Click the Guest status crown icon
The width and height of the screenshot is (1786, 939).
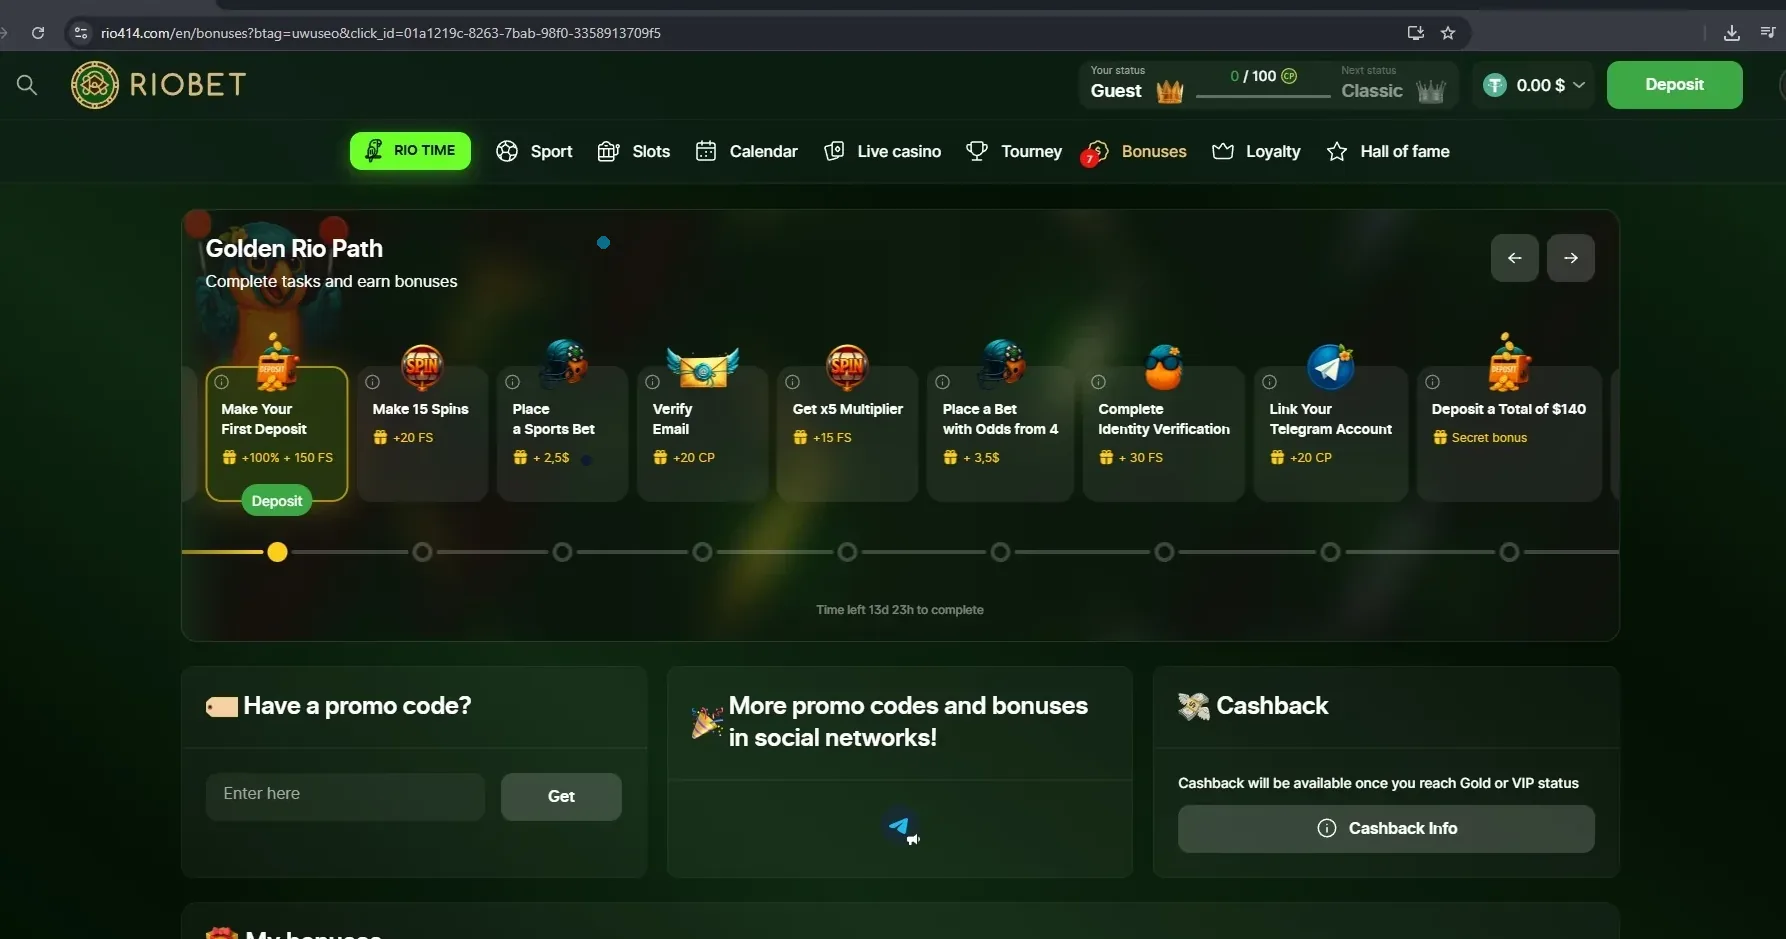(x=1170, y=92)
